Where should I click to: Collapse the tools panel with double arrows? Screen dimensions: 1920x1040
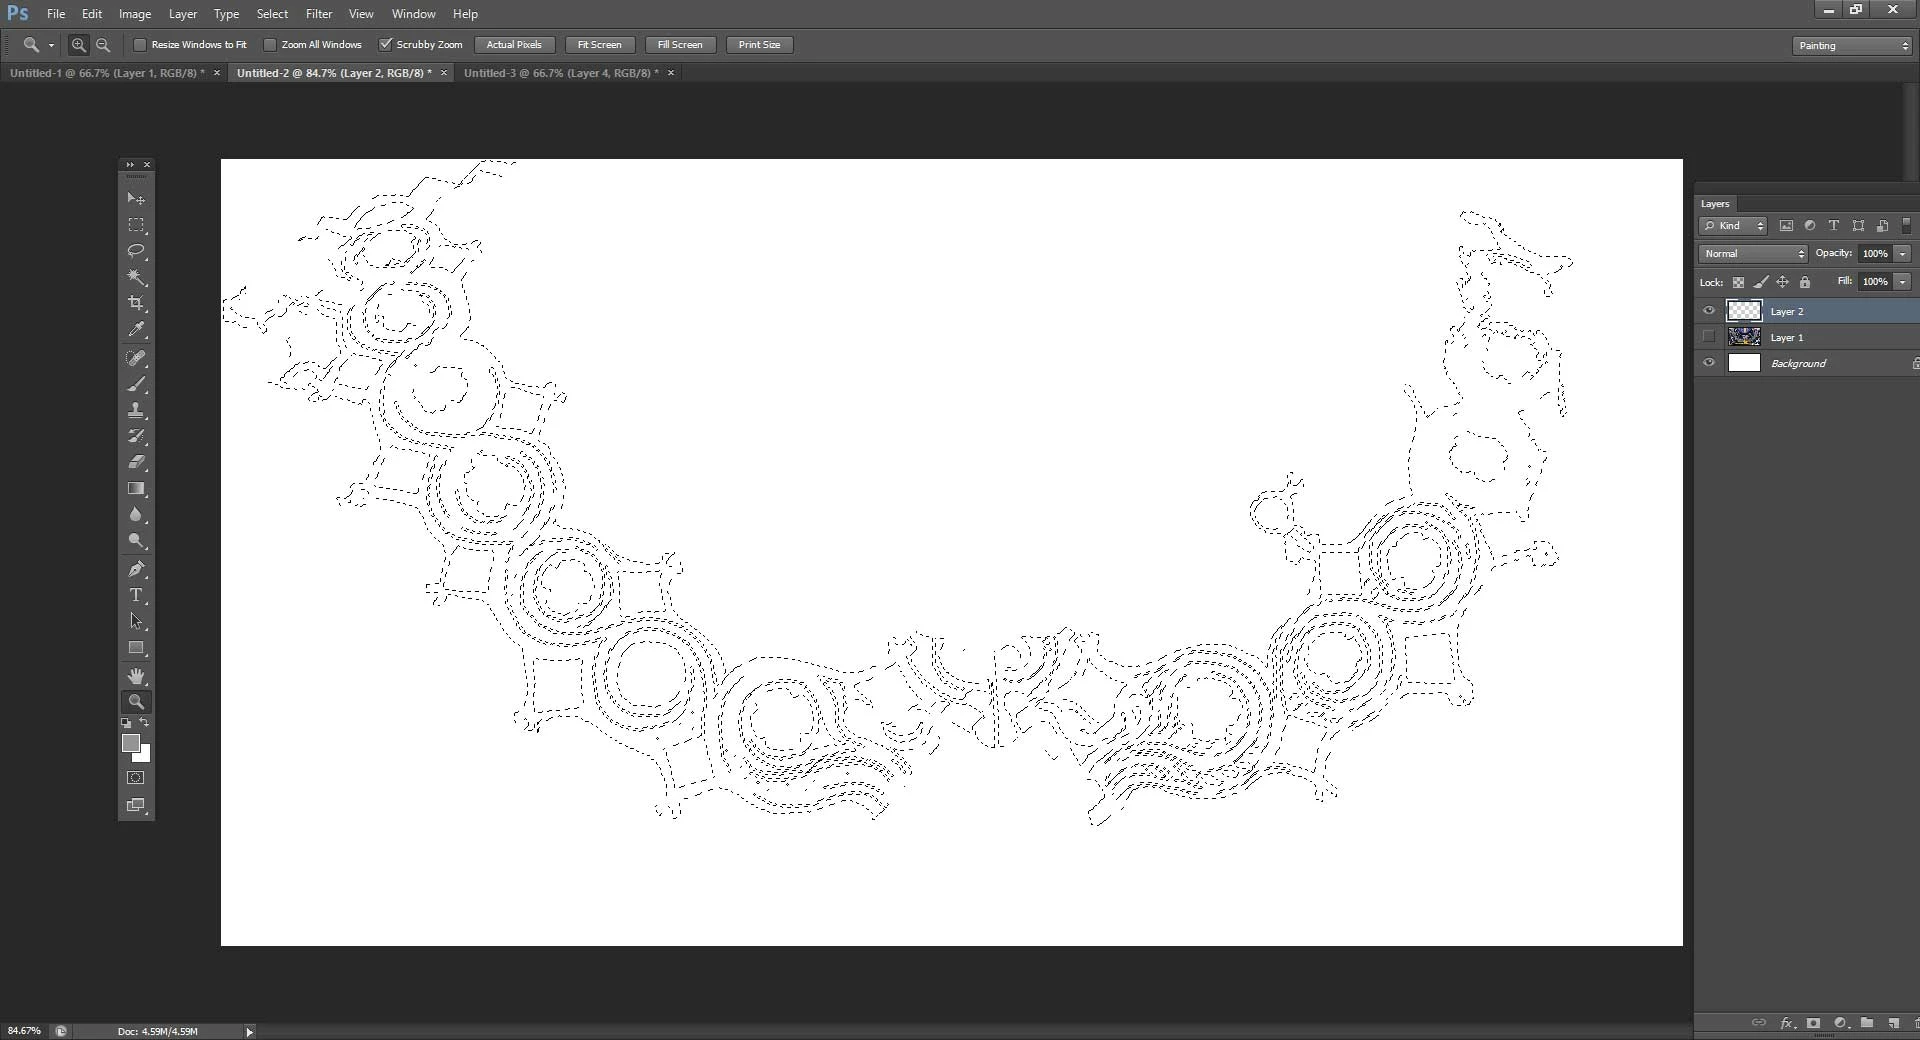tap(129, 165)
